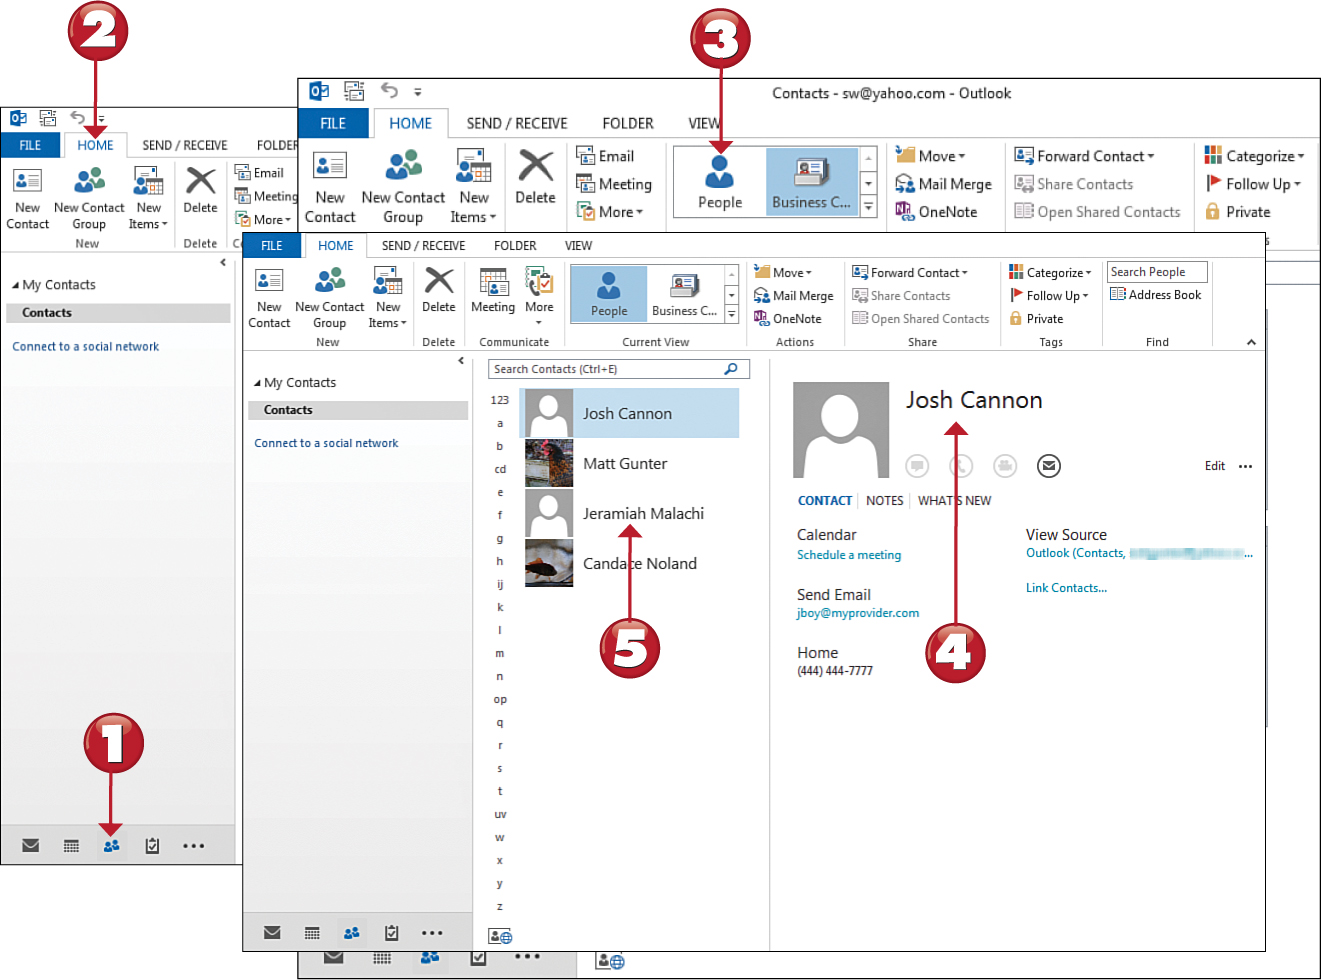Jump to letter m in contact index
This screenshot has height=980, width=1321.
500,653
